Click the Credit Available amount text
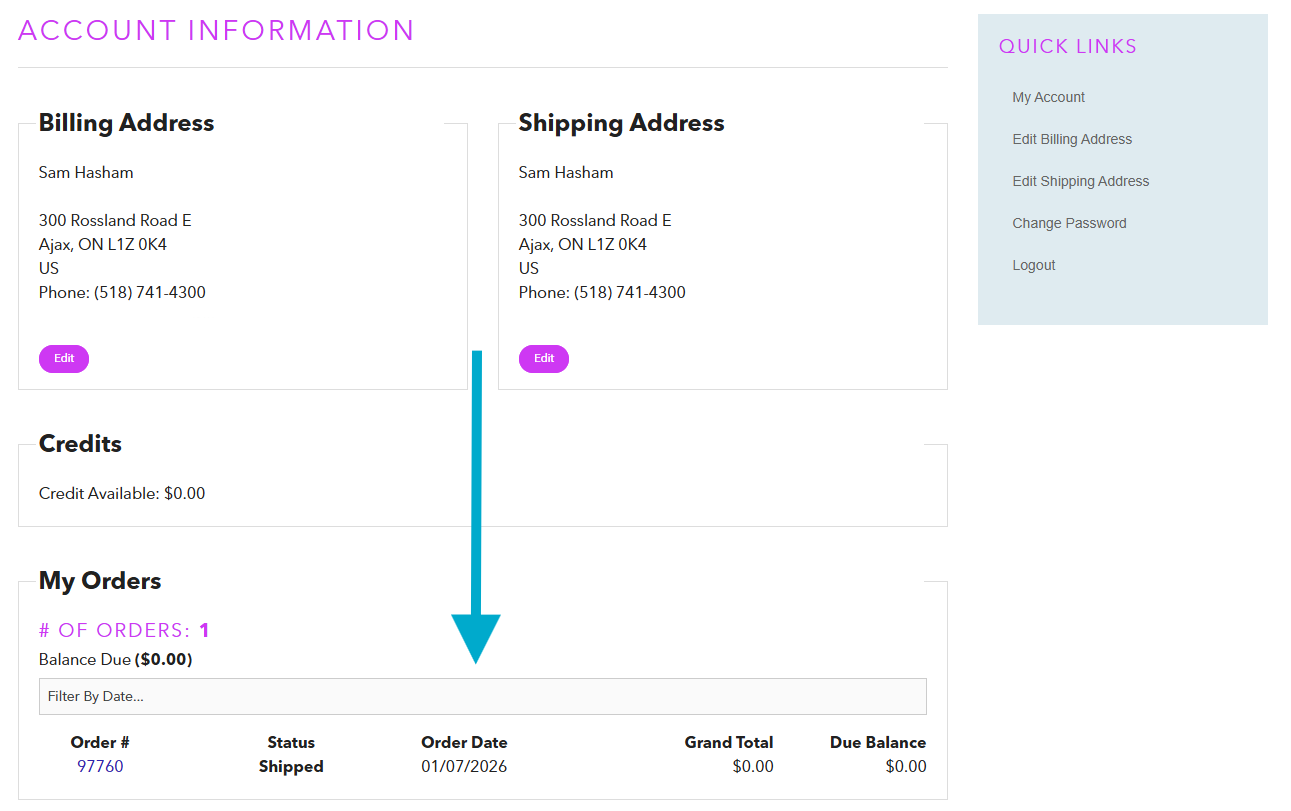1291x811 pixels. [122, 494]
